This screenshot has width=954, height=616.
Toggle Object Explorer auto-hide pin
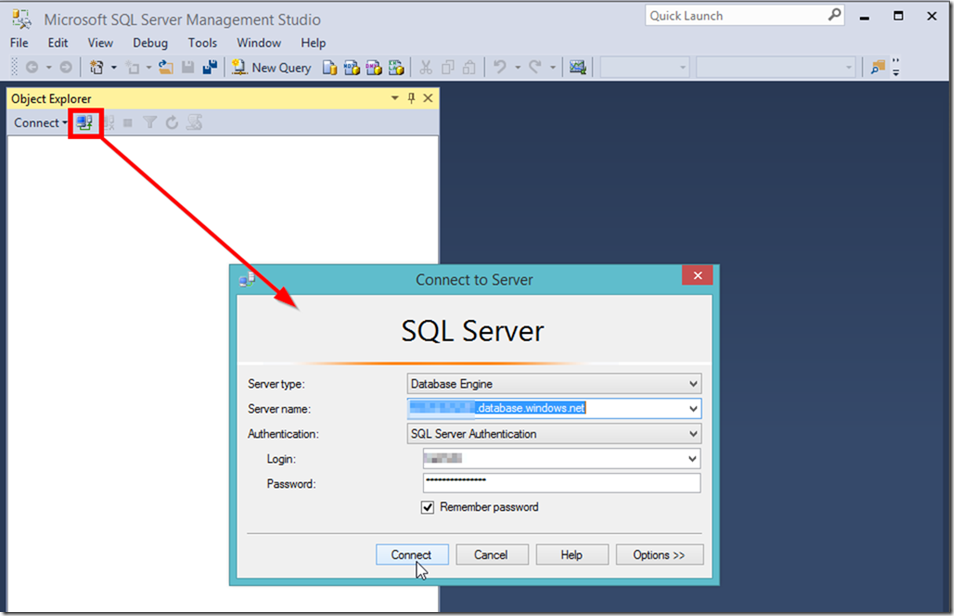point(411,98)
